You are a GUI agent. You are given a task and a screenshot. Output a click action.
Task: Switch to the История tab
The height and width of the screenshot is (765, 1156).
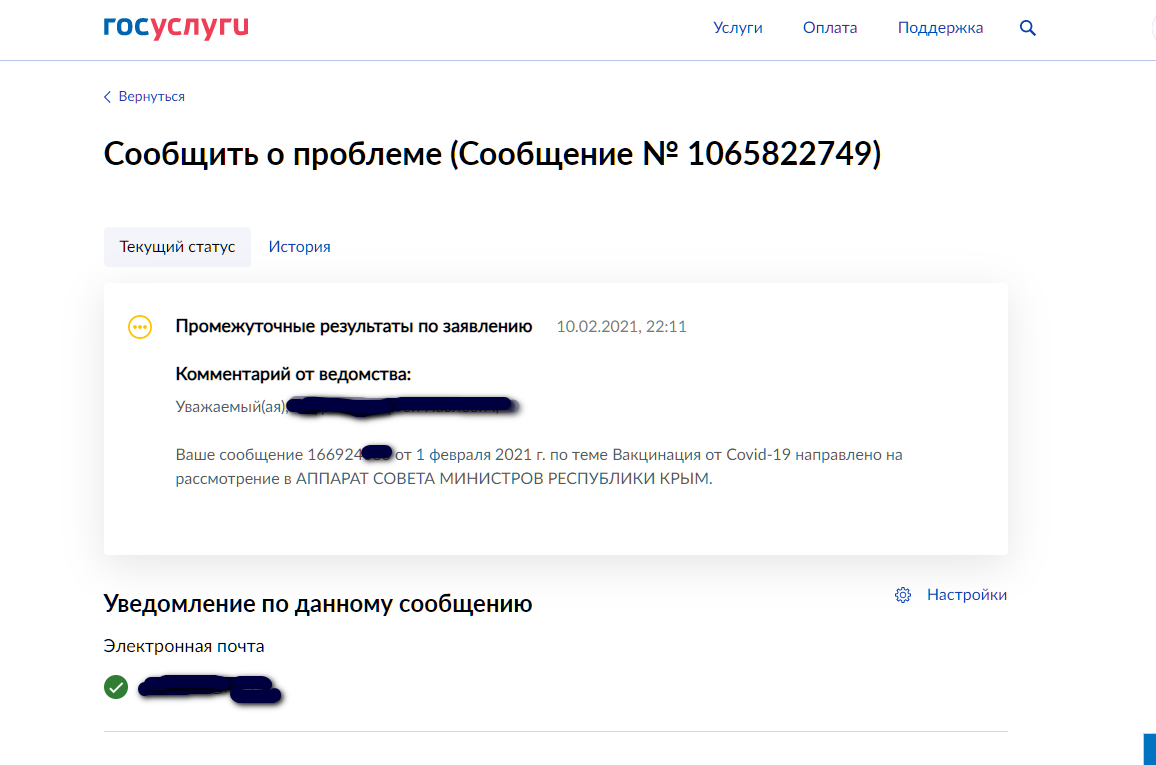pyautogui.click(x=299, y=247)
